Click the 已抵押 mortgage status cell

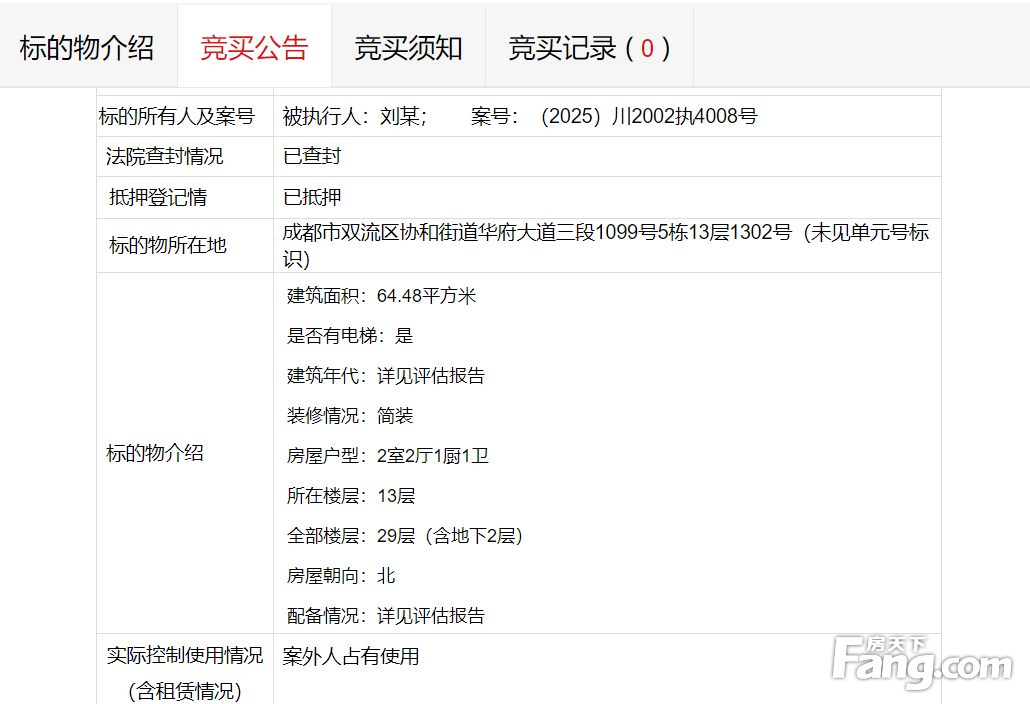pos(312,198)
